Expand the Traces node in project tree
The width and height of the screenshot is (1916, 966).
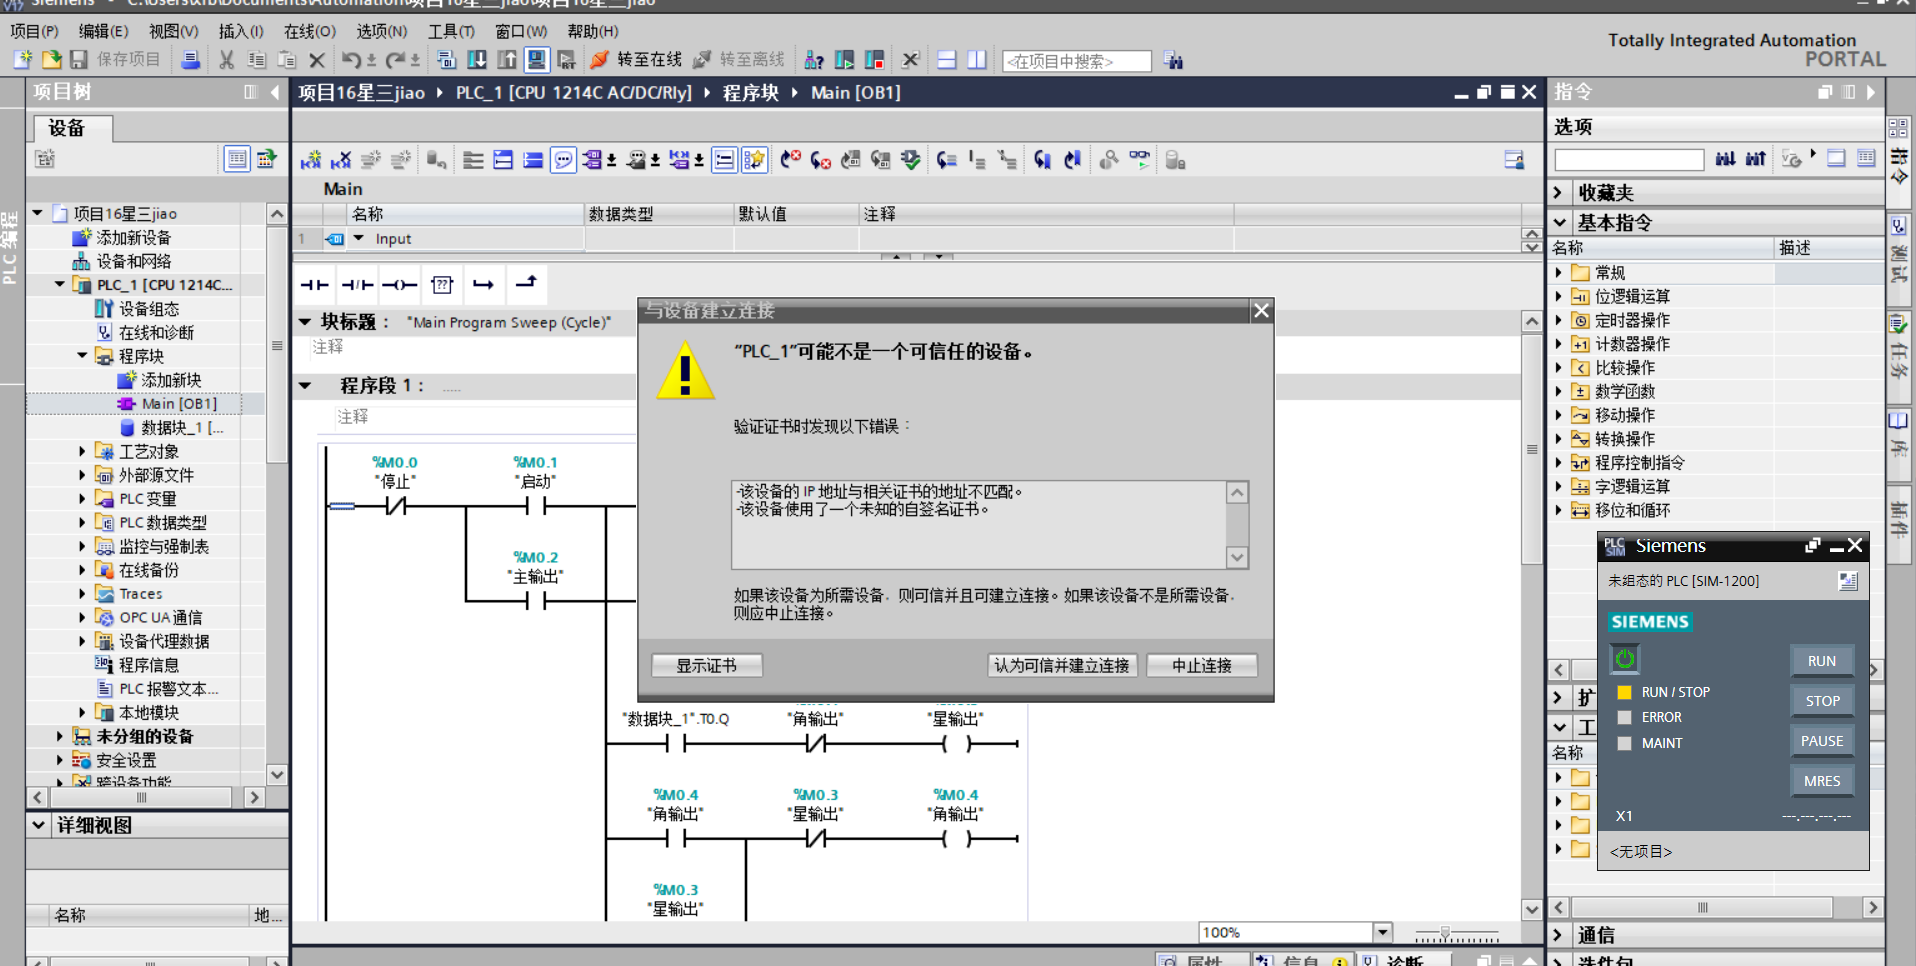coord(82,594)
